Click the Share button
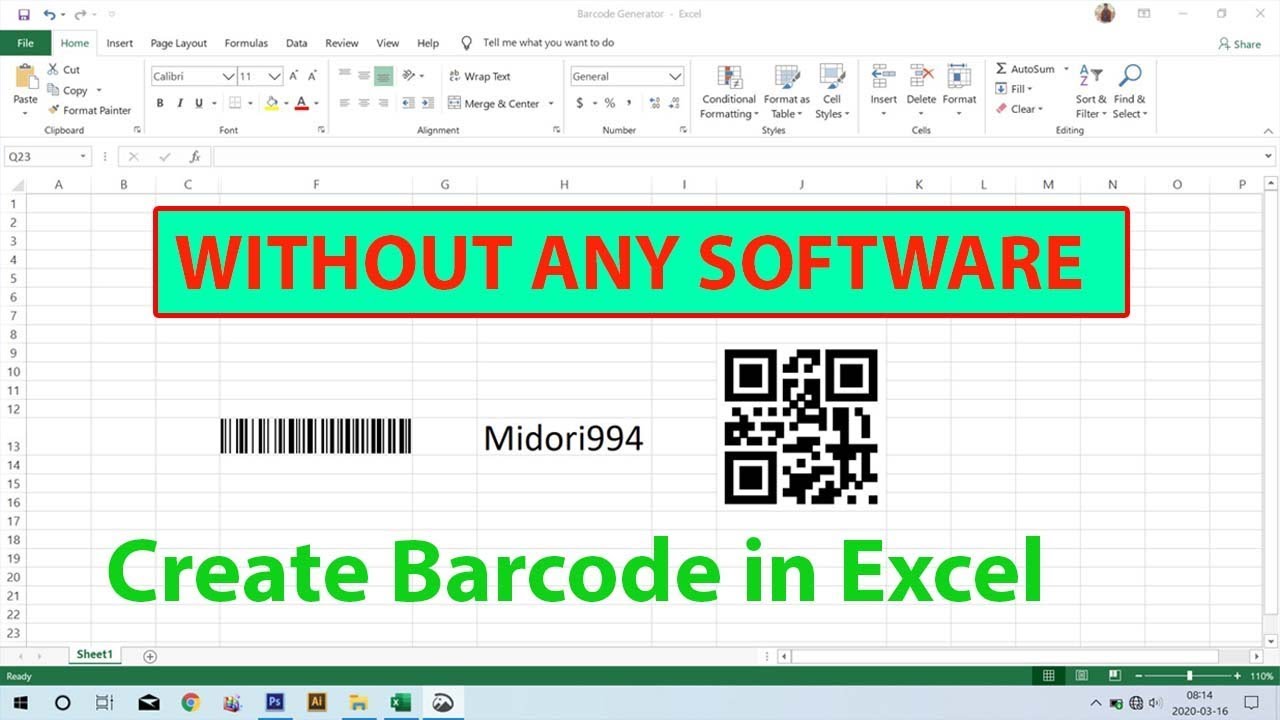 (x=1240, y=44)
